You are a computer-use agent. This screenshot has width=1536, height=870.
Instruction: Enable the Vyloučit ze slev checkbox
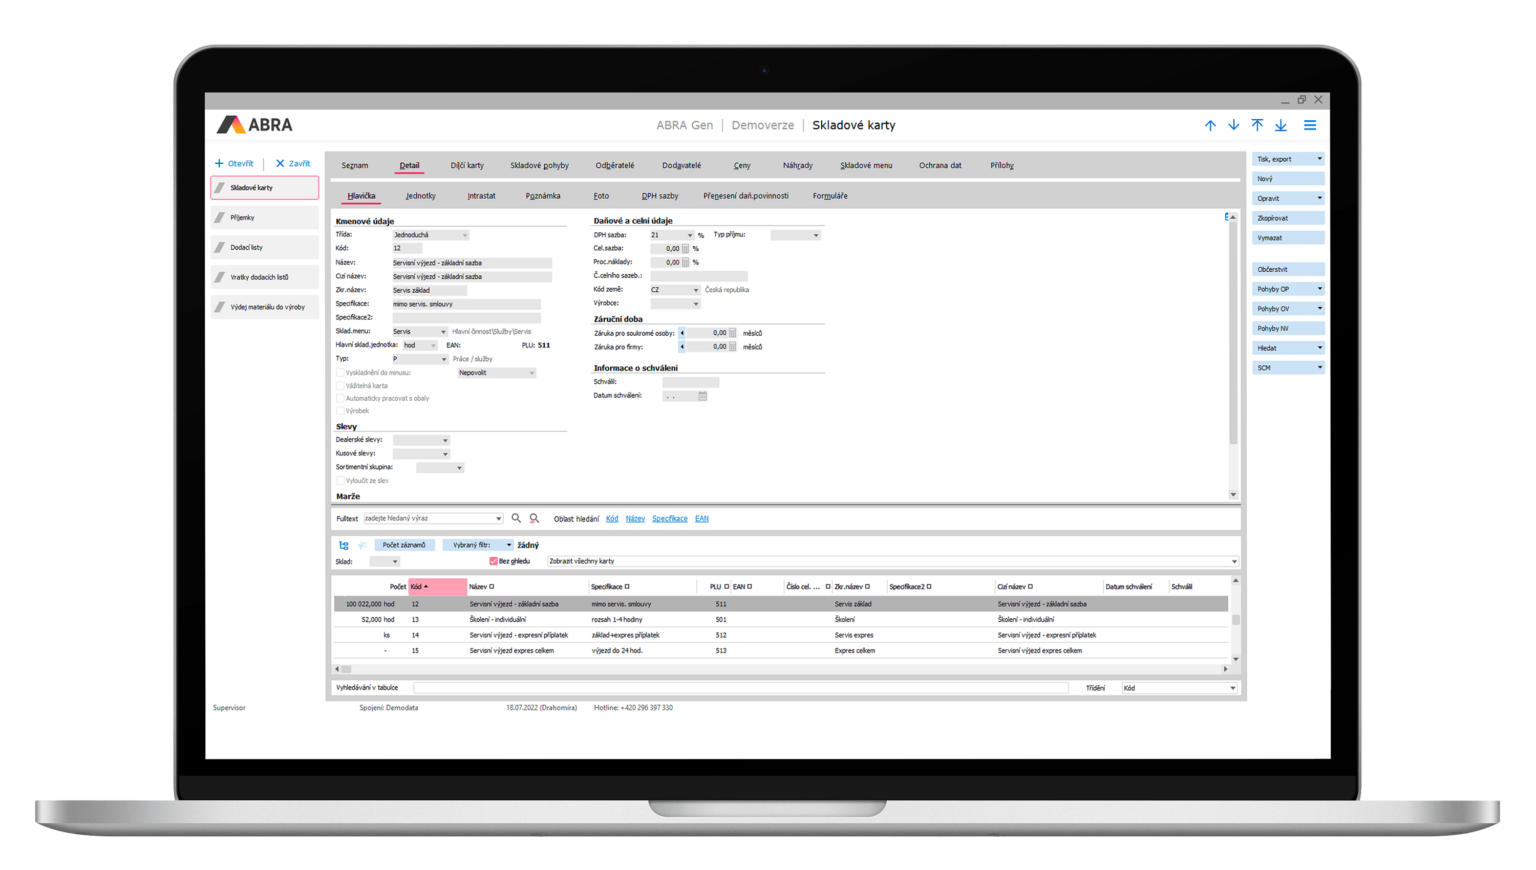coord(341,480)
